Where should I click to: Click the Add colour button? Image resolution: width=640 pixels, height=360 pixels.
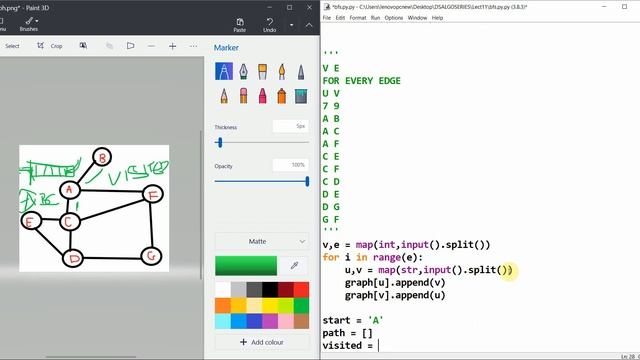tap(262, 342)
